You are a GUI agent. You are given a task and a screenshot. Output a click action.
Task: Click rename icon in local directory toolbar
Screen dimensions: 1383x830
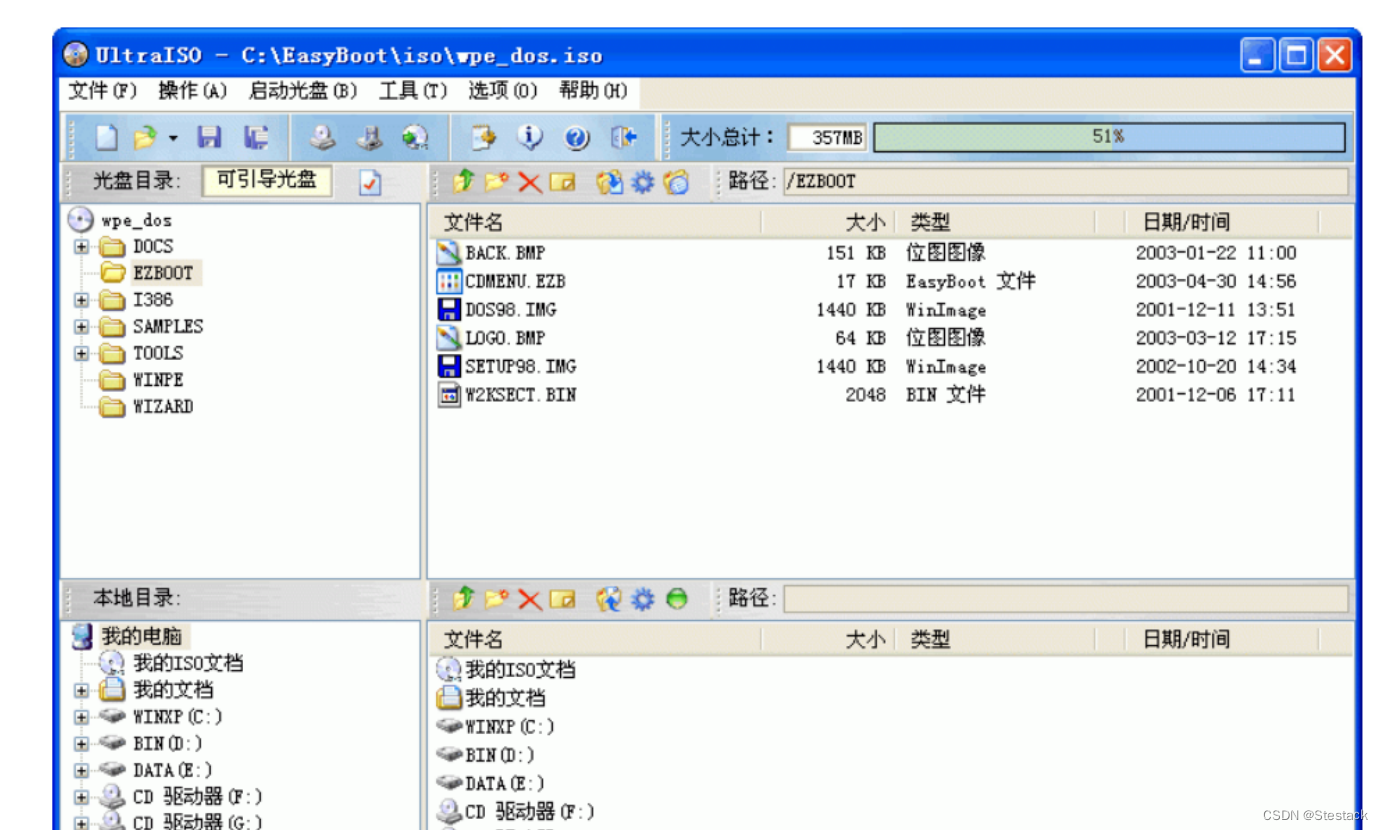(x=563, y=599)
